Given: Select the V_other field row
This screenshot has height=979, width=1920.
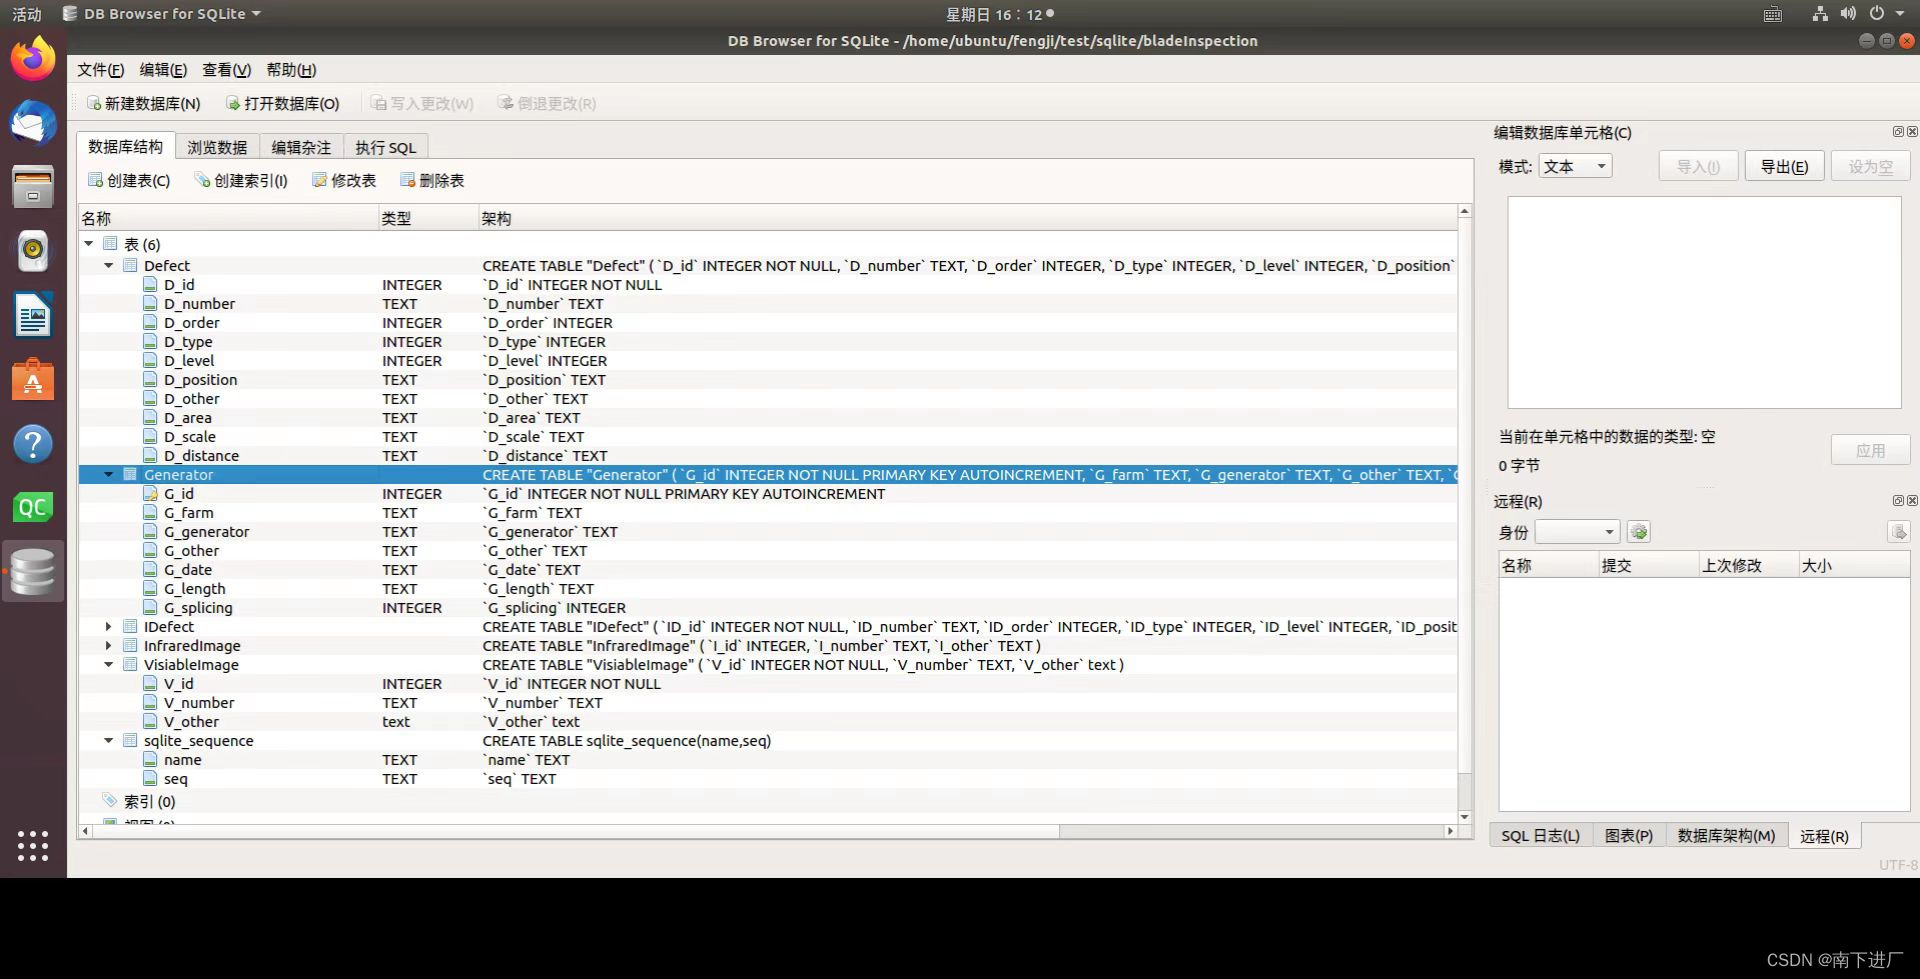Looking at the screenshot, I should [x=768, y=721].
